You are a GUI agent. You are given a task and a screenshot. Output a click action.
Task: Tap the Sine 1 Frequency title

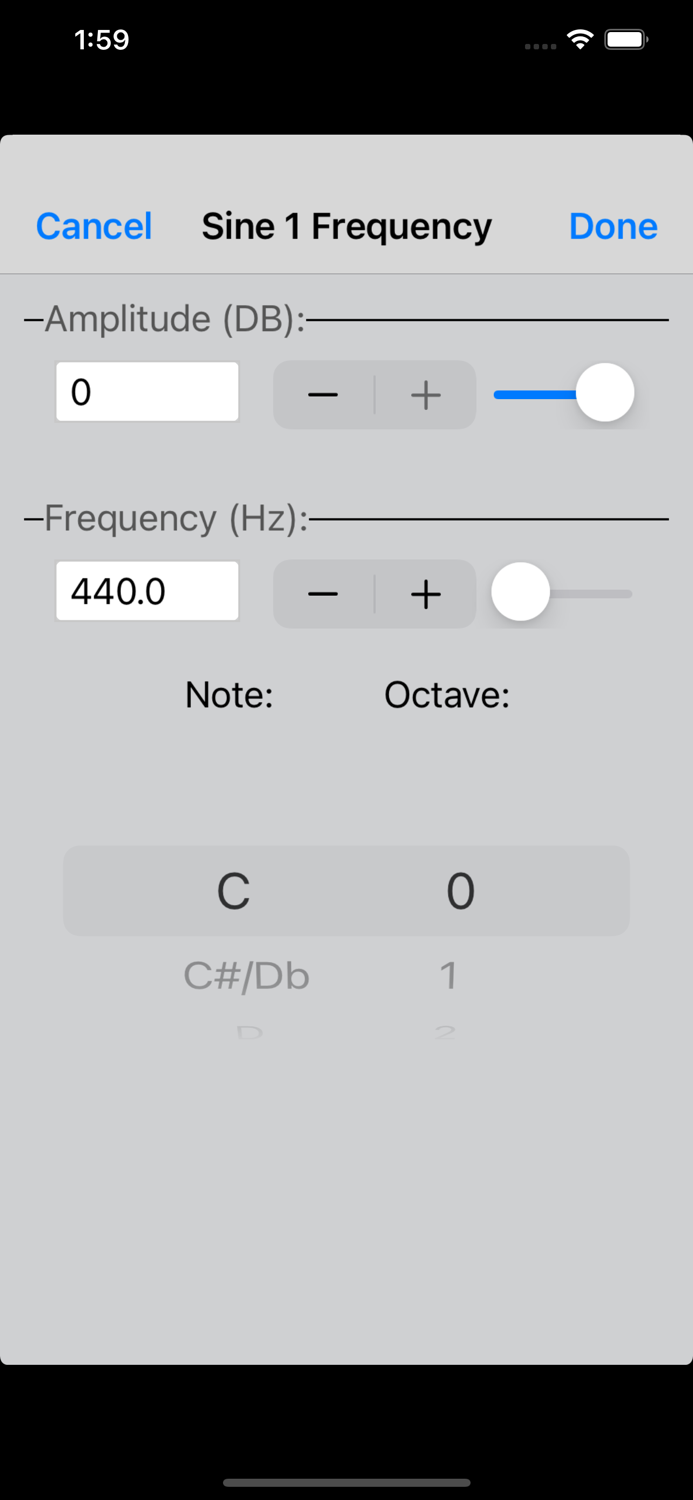pos(346,226)
